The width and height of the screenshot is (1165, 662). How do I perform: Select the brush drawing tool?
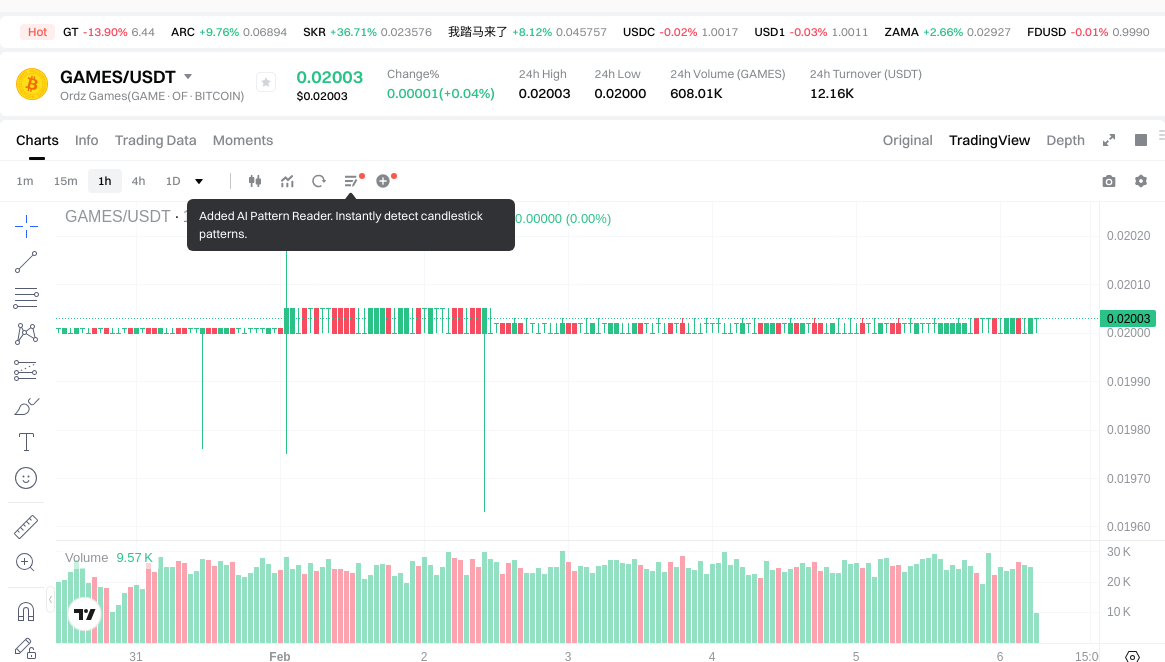[26, 406]
